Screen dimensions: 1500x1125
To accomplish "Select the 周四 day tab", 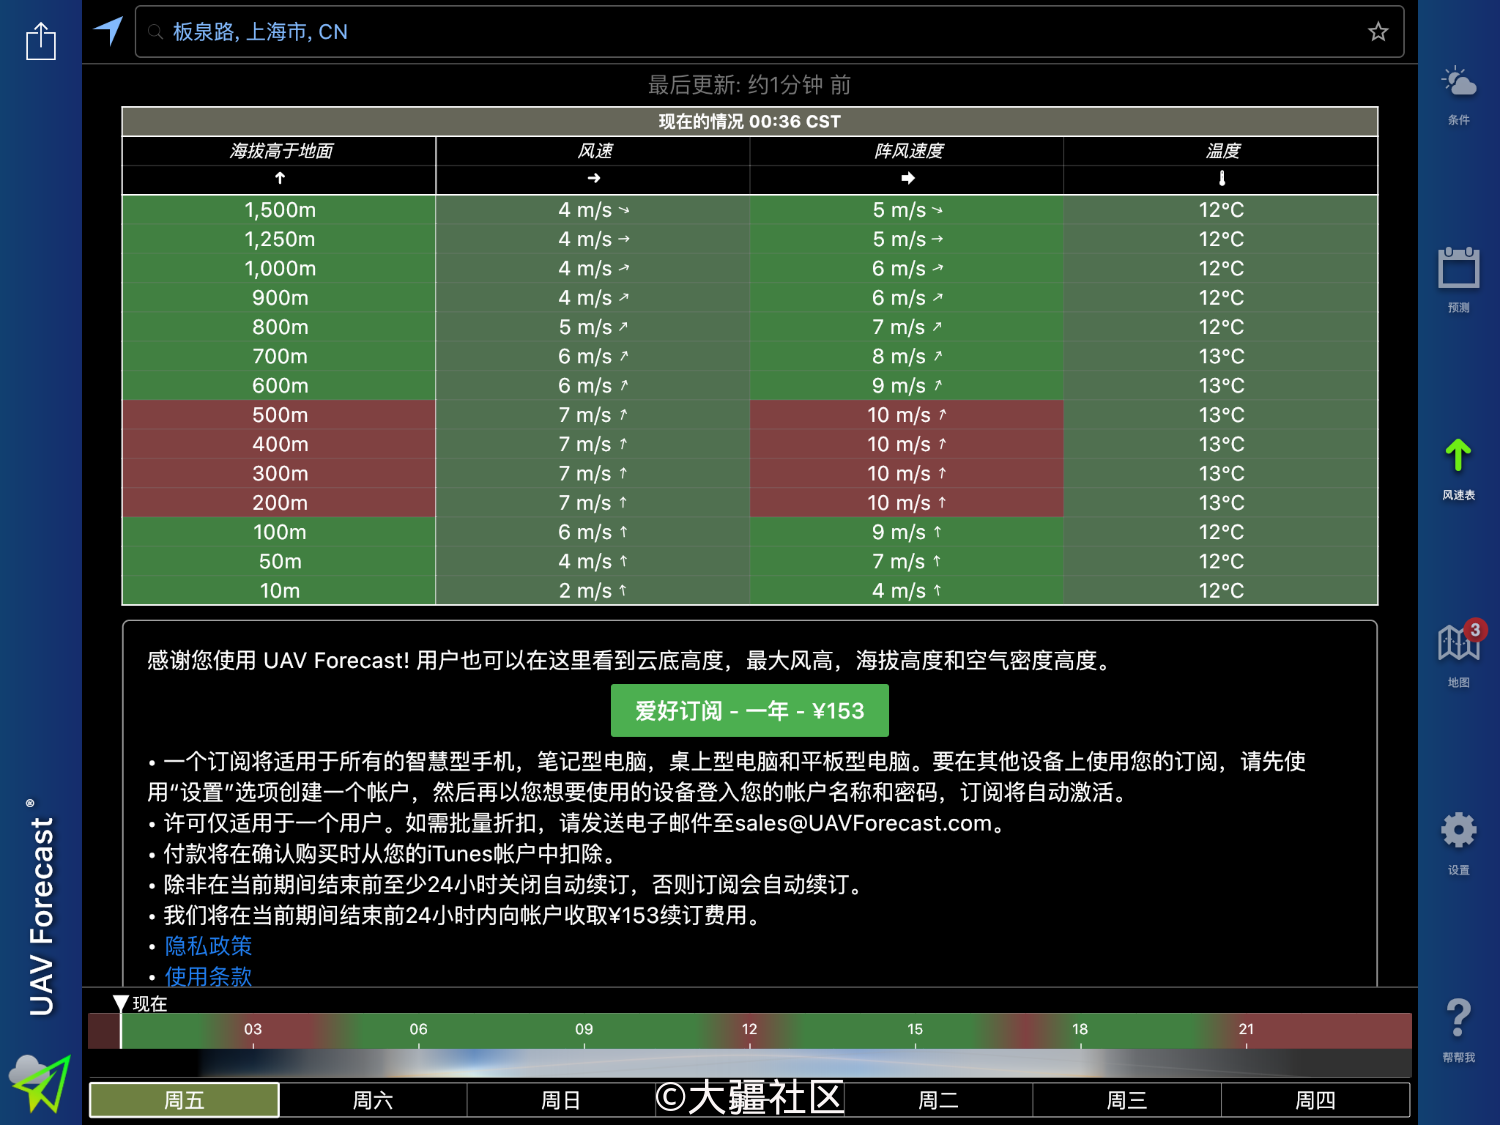I will pyautogui.click(x=1315, y=1100).
